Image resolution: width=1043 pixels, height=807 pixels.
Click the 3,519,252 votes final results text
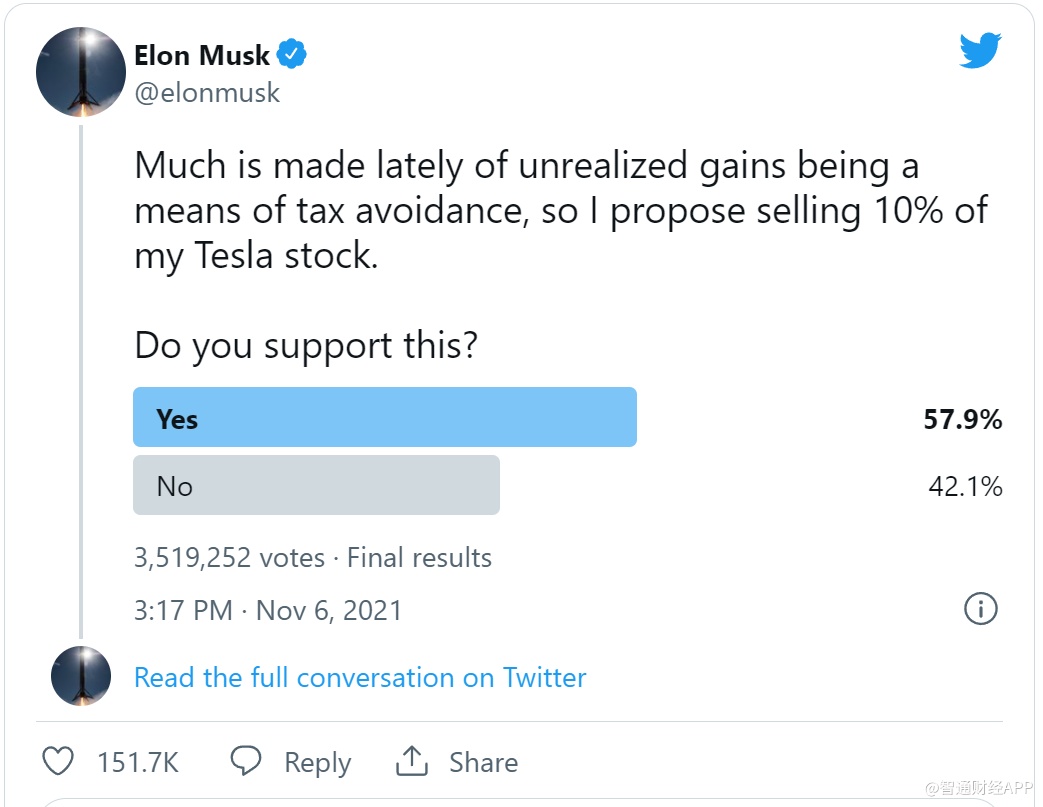(313, 557)
